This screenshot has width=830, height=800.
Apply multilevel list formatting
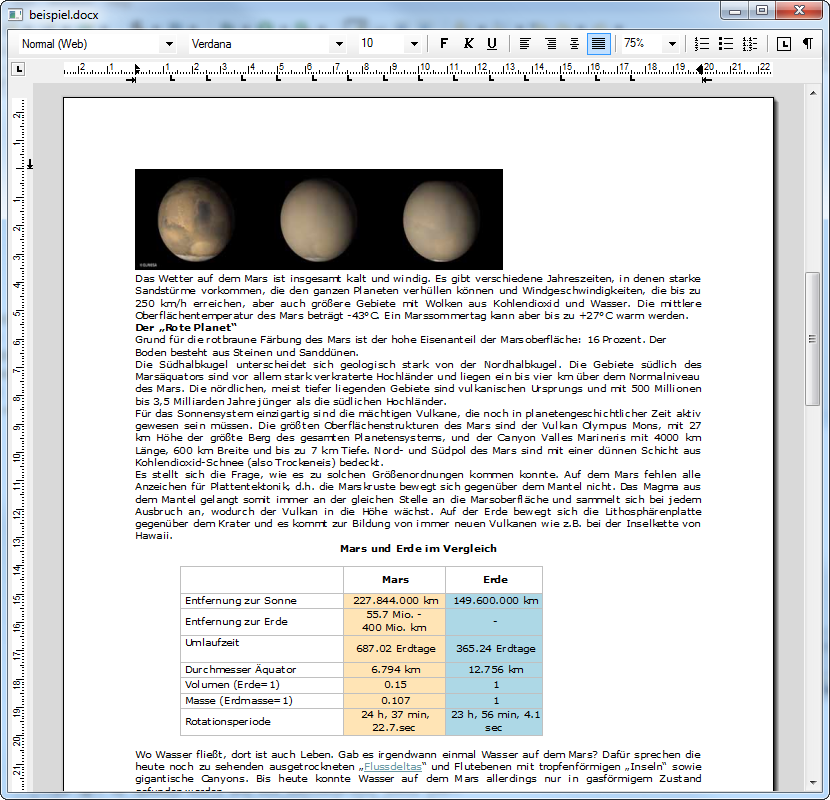click(x=750, y=44)
